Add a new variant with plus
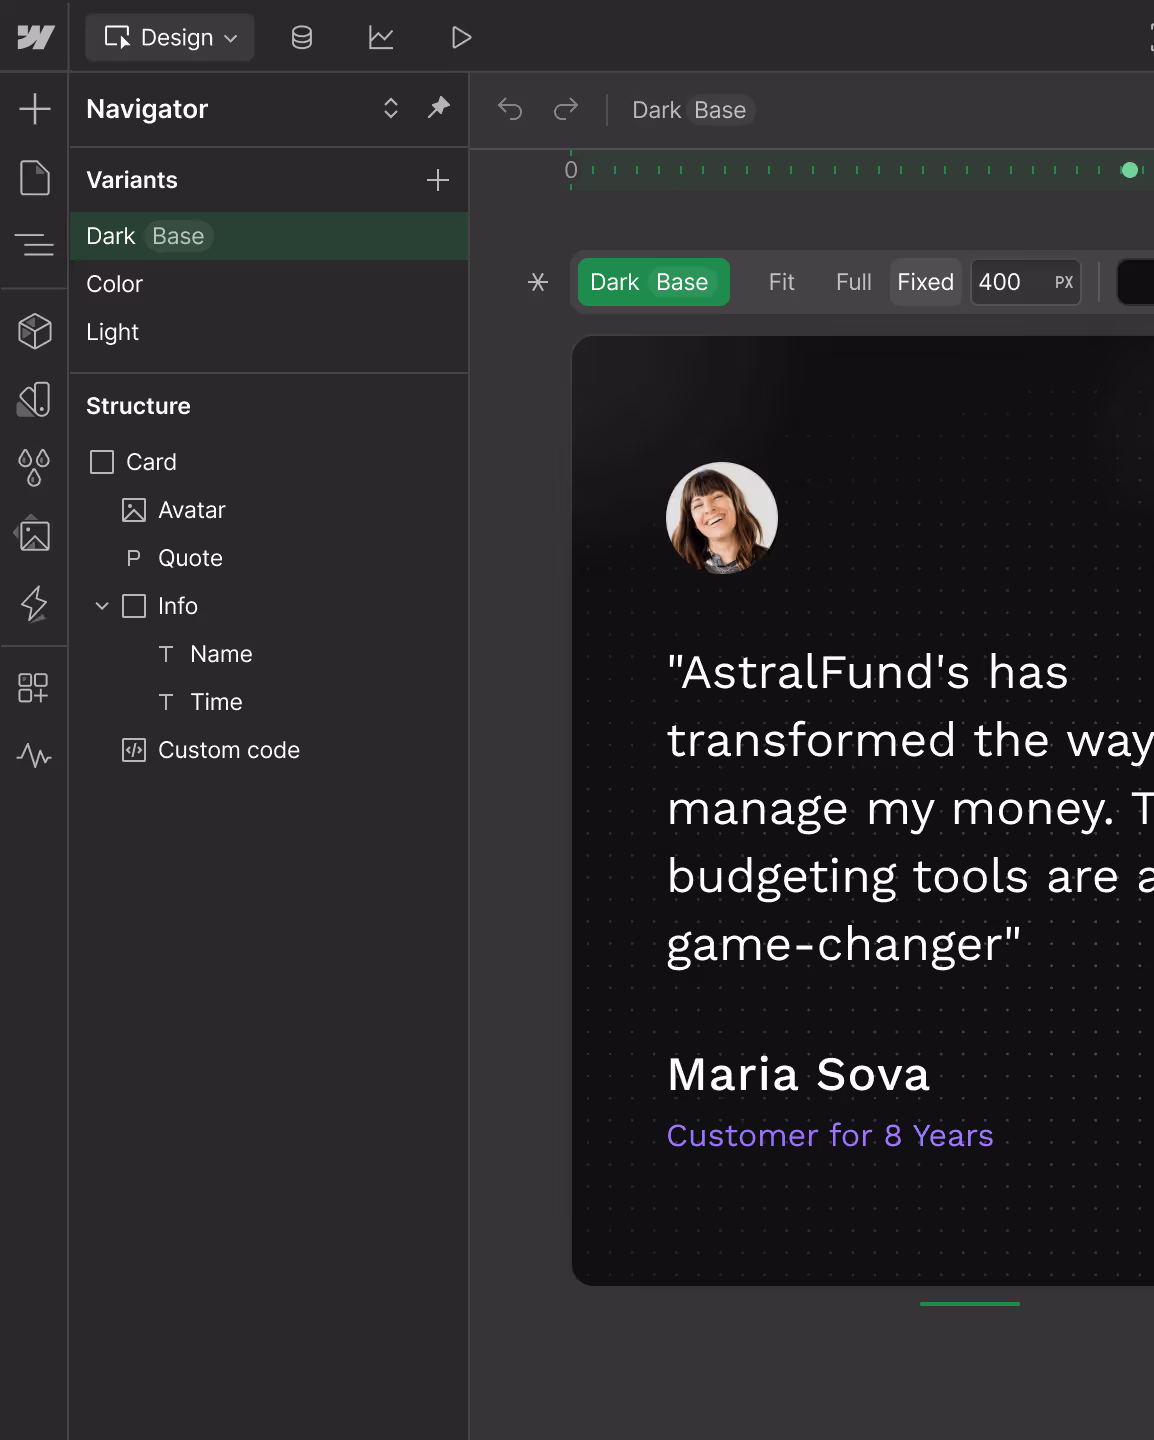This screenshot has height=1440, width=1154. (438, 180)
